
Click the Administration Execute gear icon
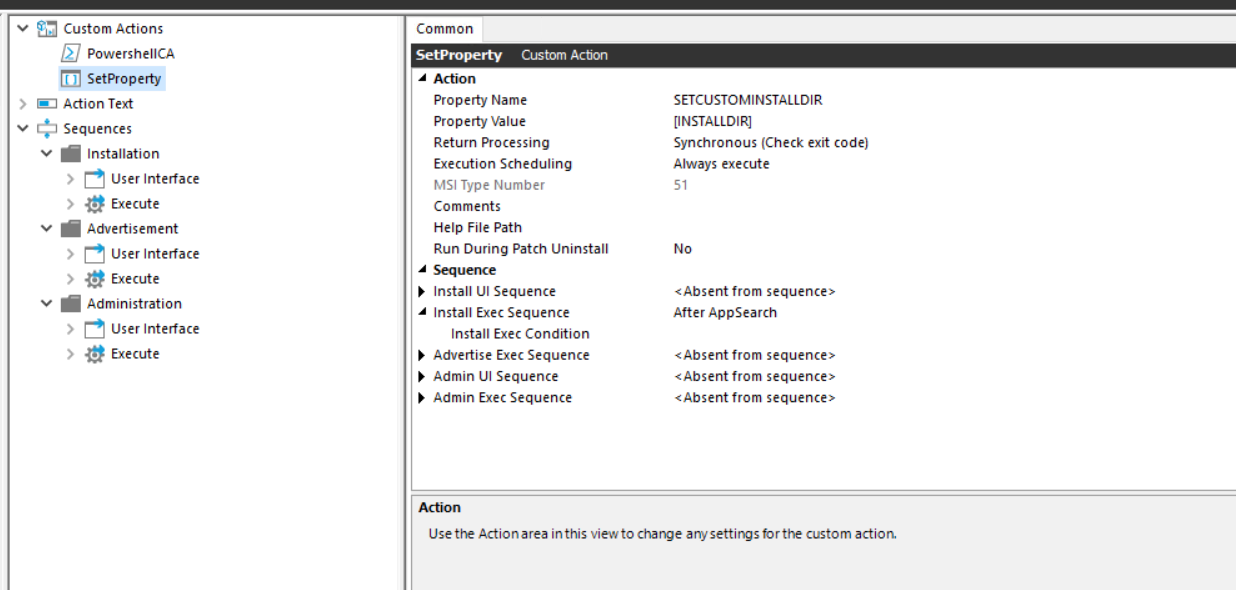tap(94, 354)
